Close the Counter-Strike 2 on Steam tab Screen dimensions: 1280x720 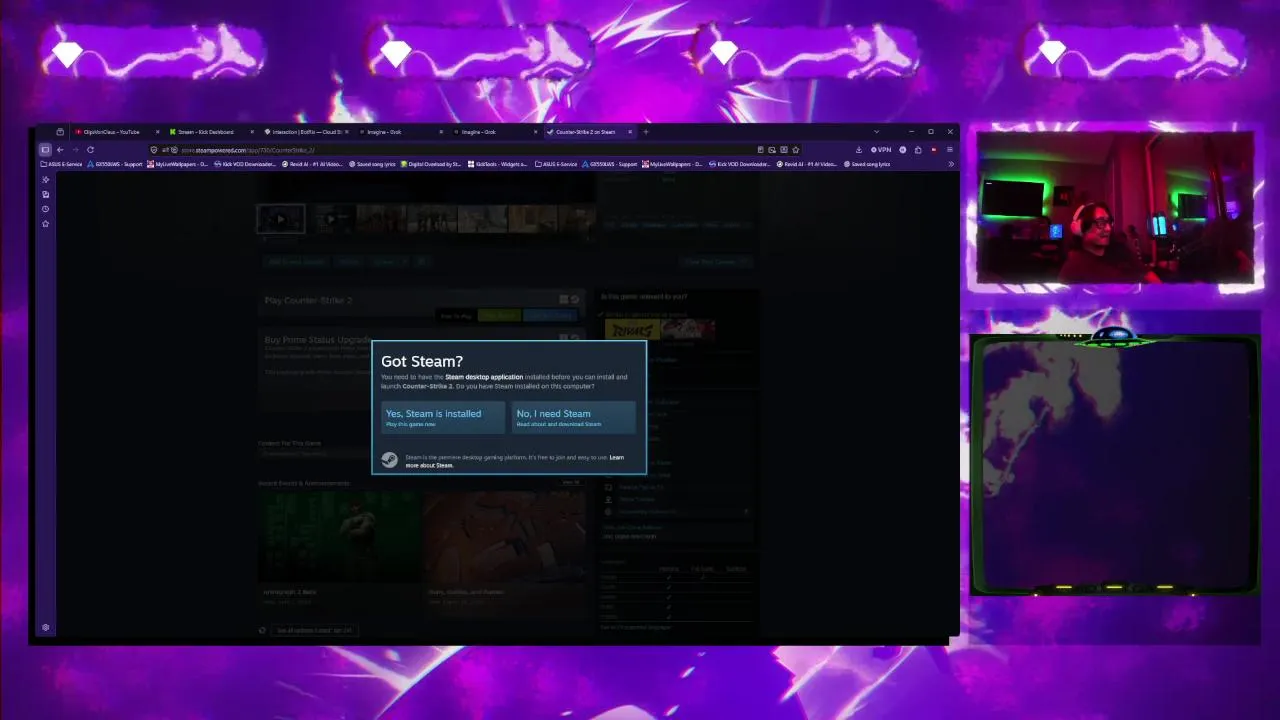point(630,132)
